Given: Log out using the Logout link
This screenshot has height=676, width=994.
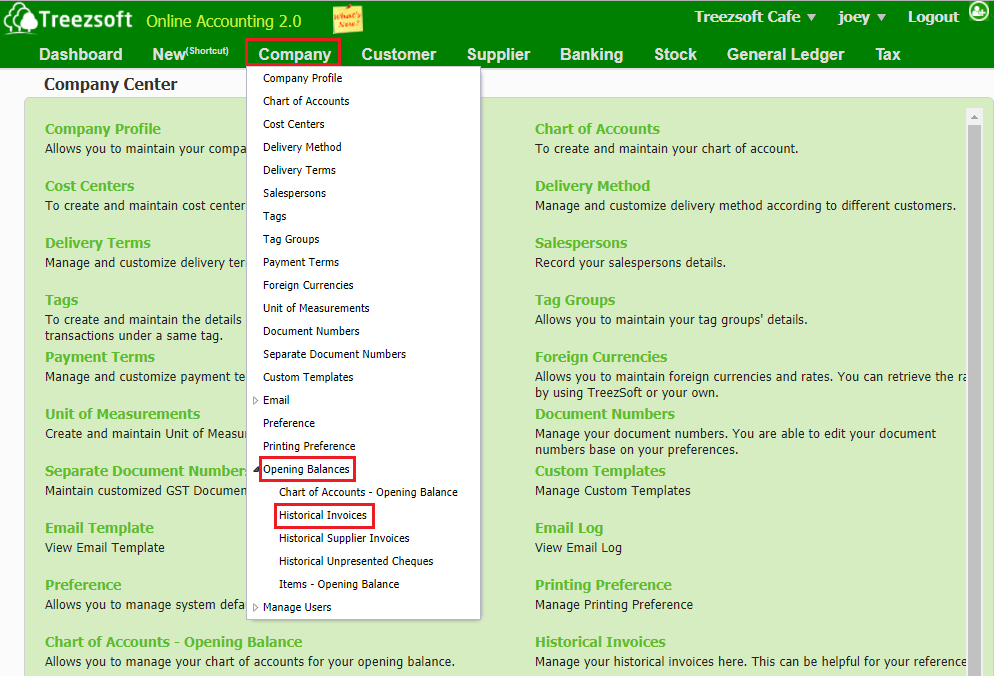Looking at the screenshot, I should tap(933, 17).
